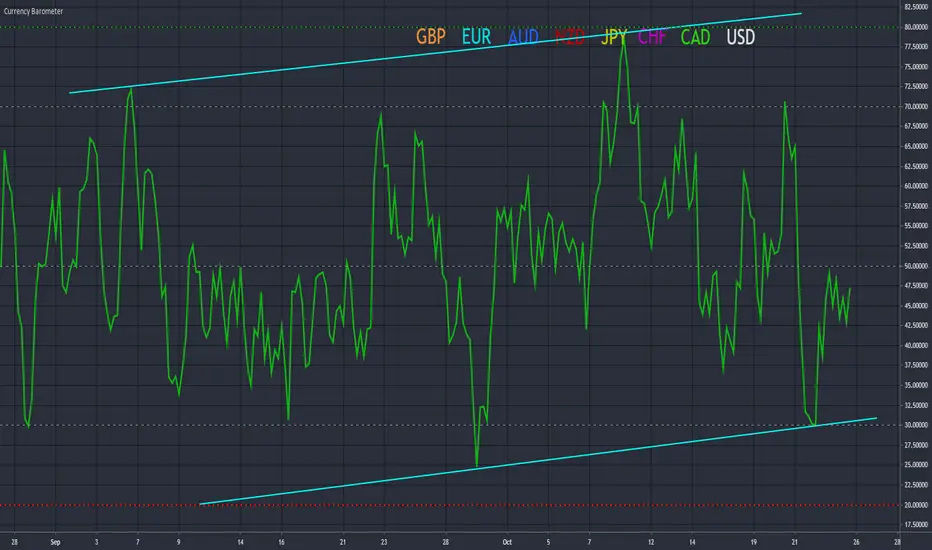Image resolution: width=932 pixels, height=550 pixels.
Task: Click the Sep label on time axis
Action: [x=55, y=542]
